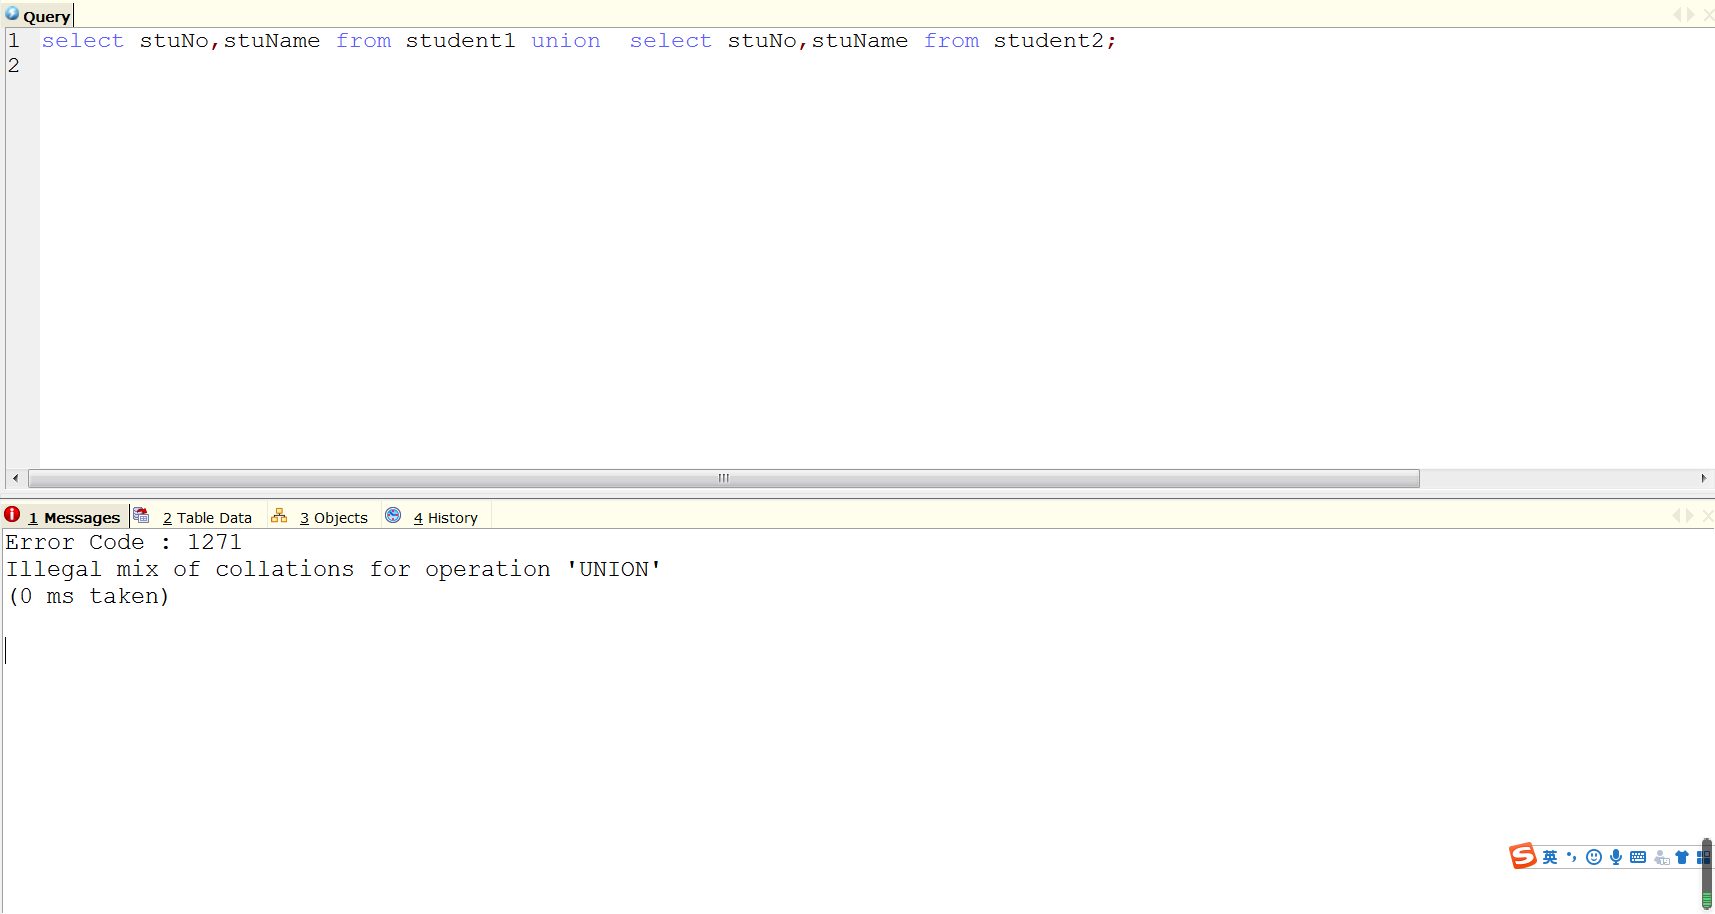The height and width of the screenshot is (914, 1715).
Task: Click the Objects tree icon
Action: click(x=280, y=515)
